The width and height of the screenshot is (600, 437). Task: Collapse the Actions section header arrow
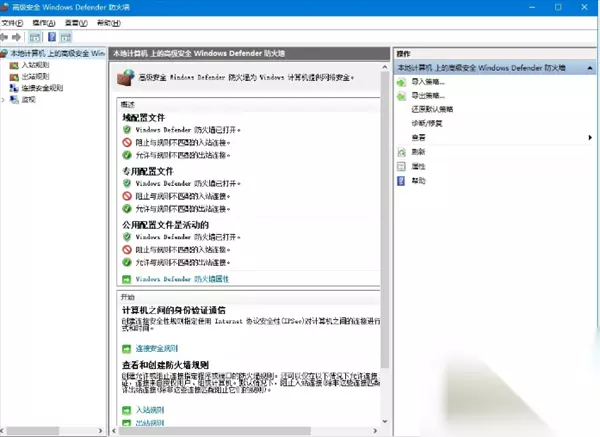pos(590,68)
